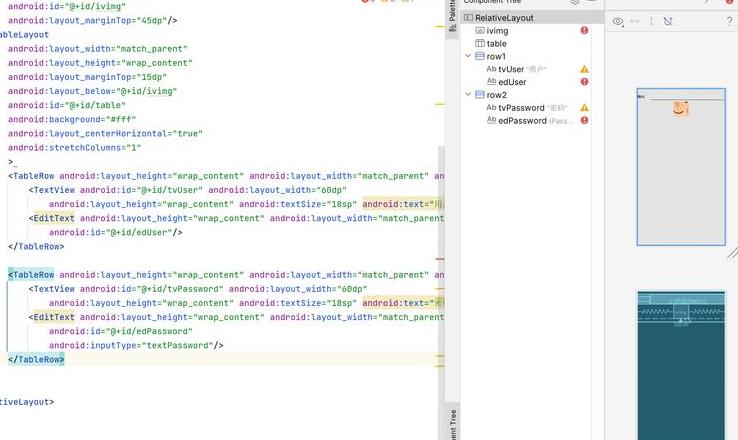Click the error icon next to ivimg
Image resolution: width=738 pixels, height=440 pixels.
pos(584,30)
